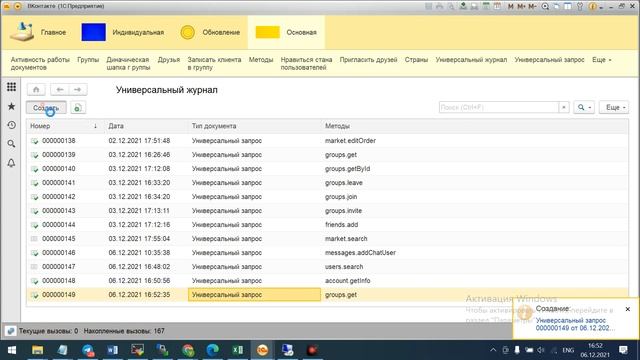Image resolution: width=640 pixels, height=360 pixels.
Task: Open Word from the taskbar
Action: (113, 350)
